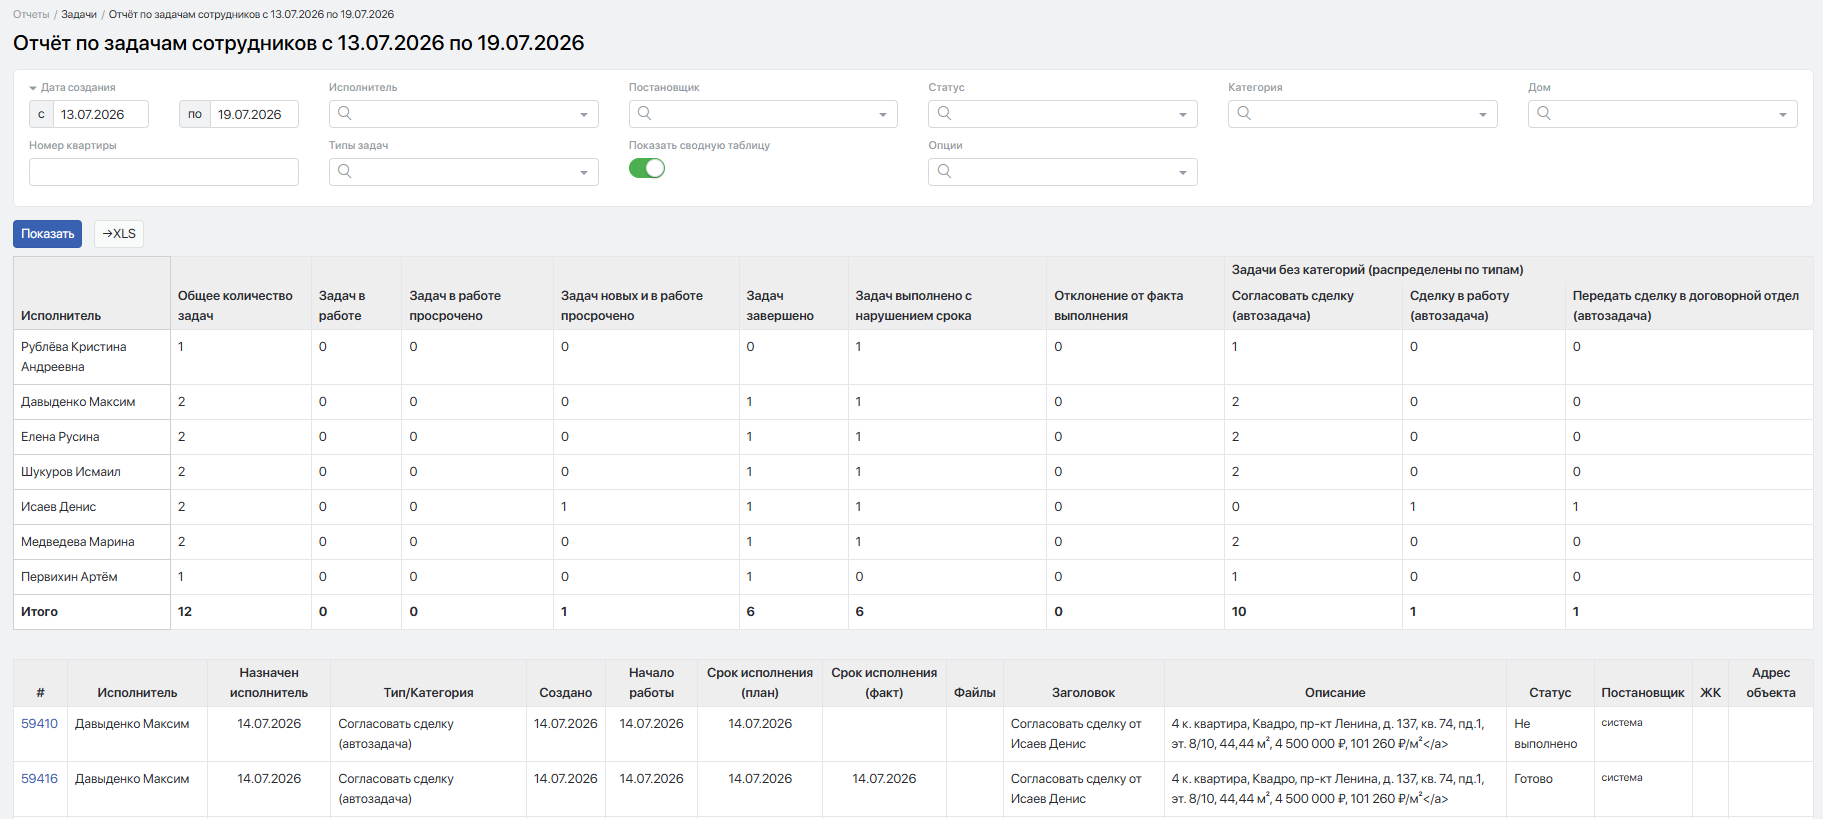Screen dimensions: 1823x819
Task: Click the search icon in Исполнитель filter
Action: pos(344,113)
